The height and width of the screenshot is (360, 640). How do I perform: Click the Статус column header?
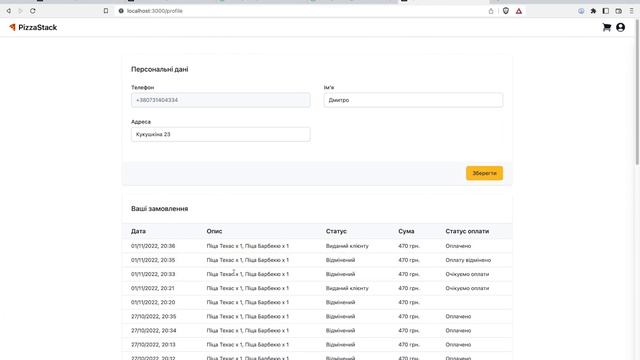click(336, 231)
